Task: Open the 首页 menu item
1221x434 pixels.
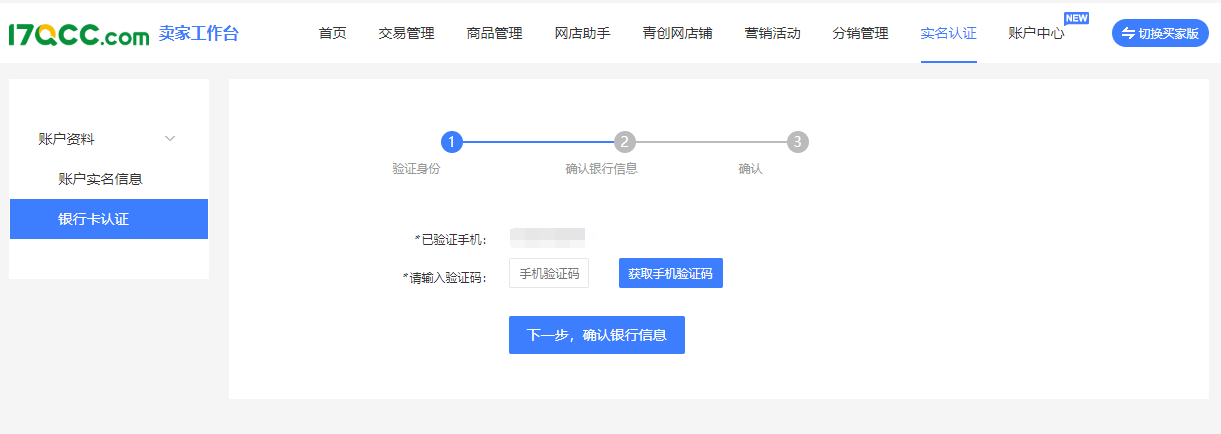Action: pyautogui.click(x=332, y=34)
